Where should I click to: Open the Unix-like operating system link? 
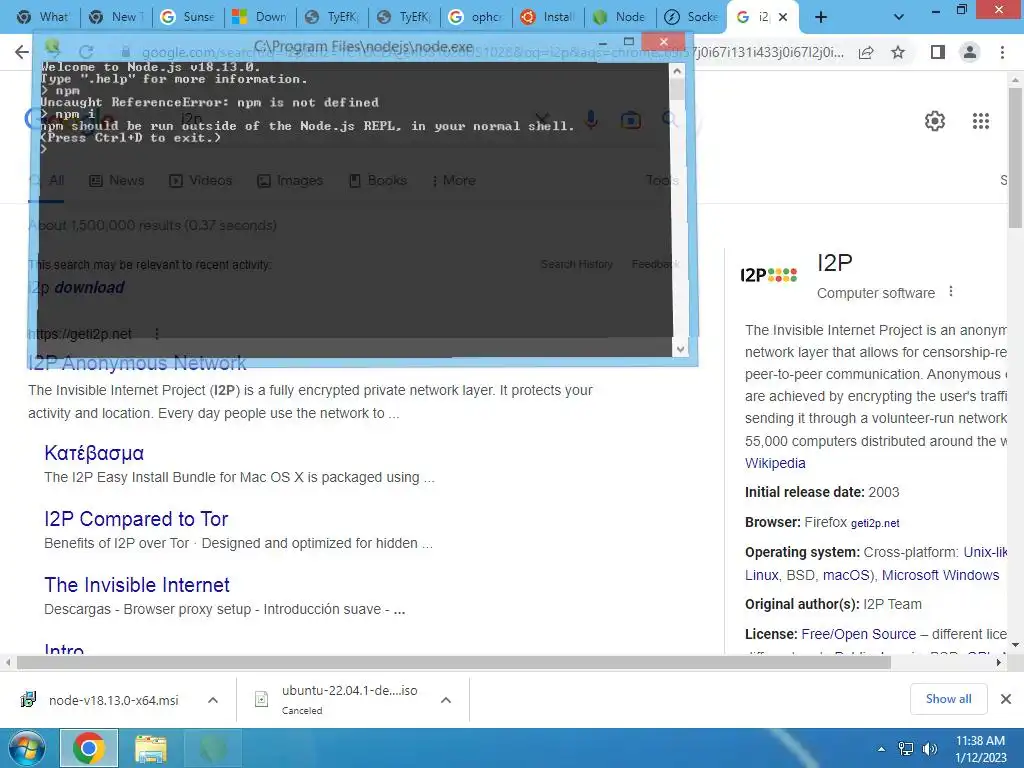coord(985,552)
